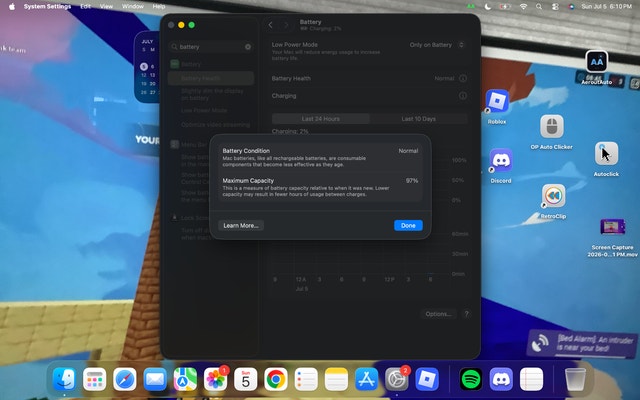This screenshot has width=640, height=400.
Task: Open the help question mark in Battery settings
Action: [x=467, y=314]
